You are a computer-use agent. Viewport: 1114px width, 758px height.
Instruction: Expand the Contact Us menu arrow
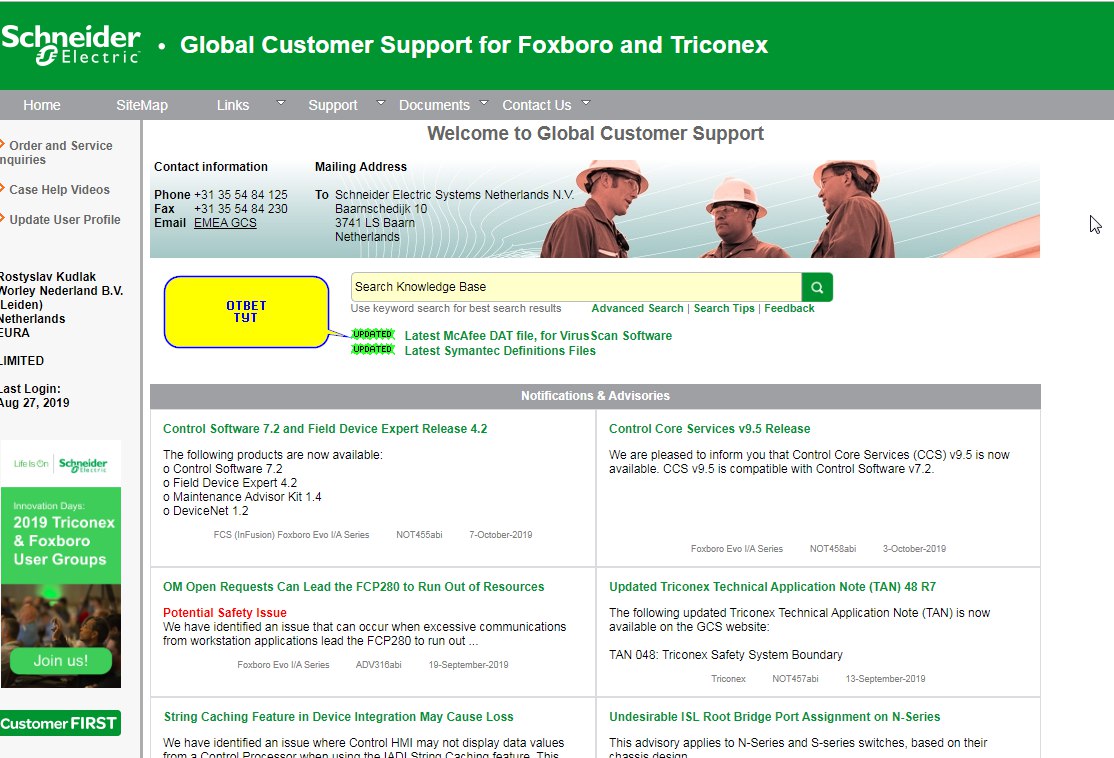586,103
